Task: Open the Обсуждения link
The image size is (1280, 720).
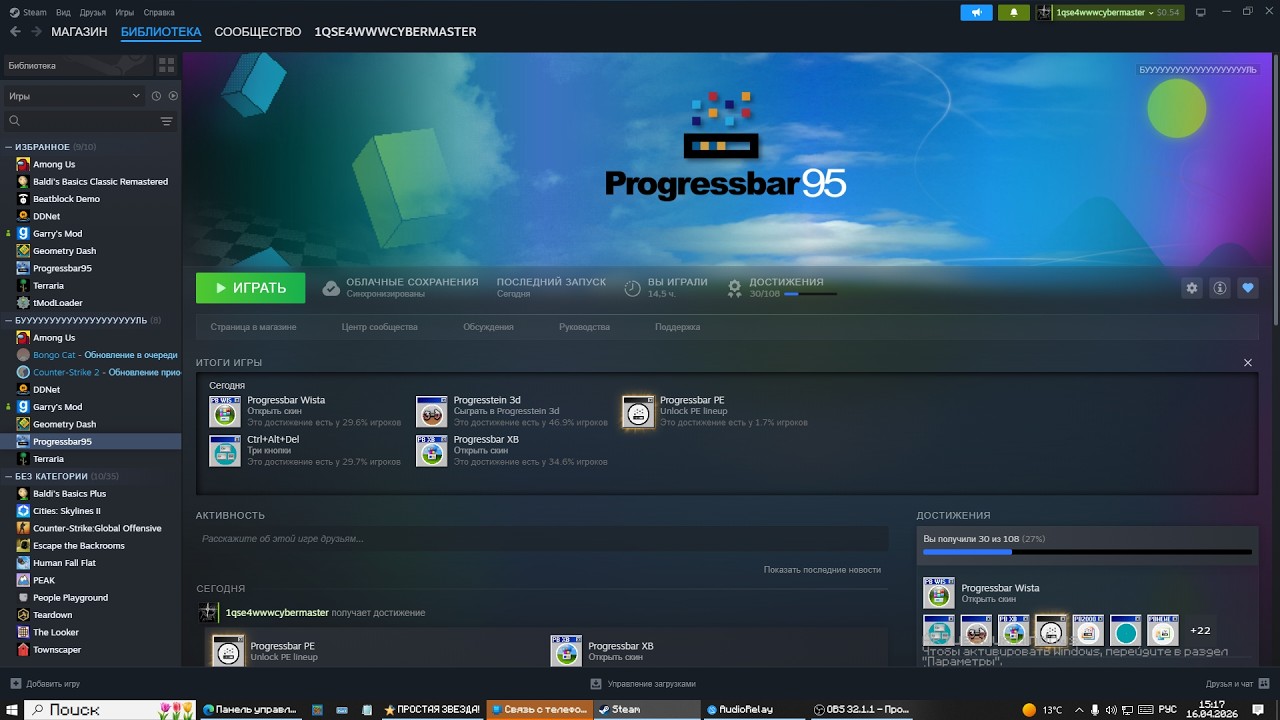Action: [488, 327]
